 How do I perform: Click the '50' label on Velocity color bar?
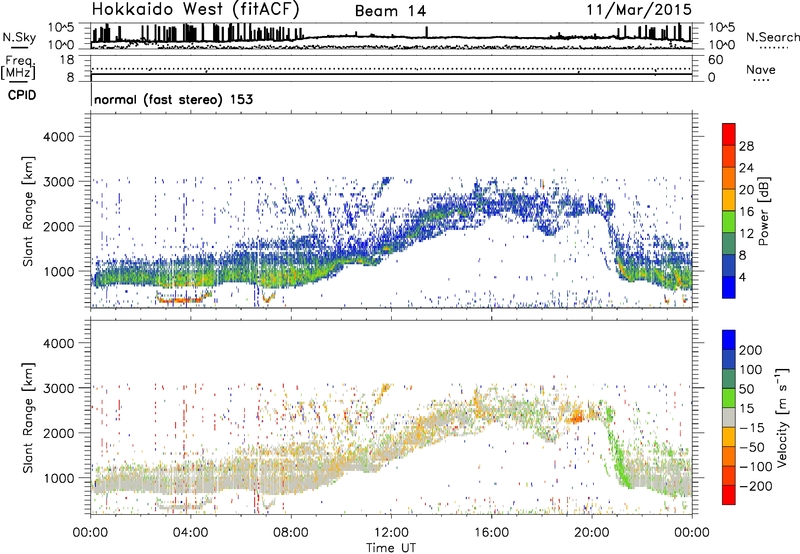coord(746,389)
